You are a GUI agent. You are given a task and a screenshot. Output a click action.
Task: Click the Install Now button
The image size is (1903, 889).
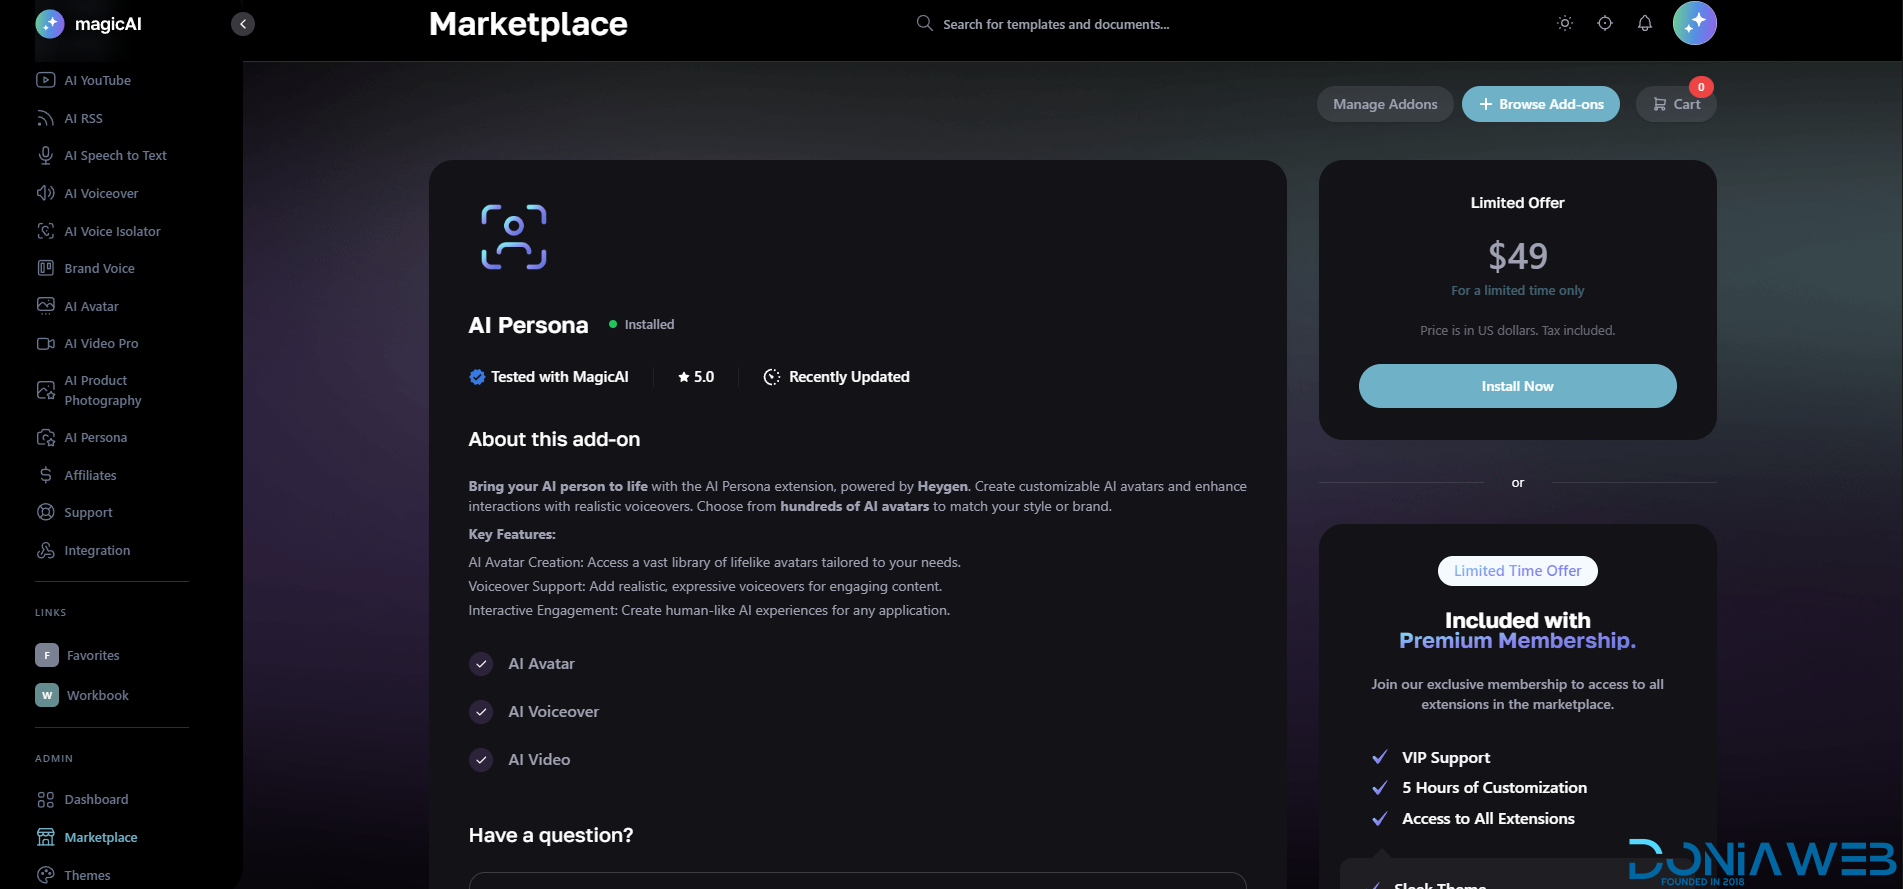(x=1517, y=386)
